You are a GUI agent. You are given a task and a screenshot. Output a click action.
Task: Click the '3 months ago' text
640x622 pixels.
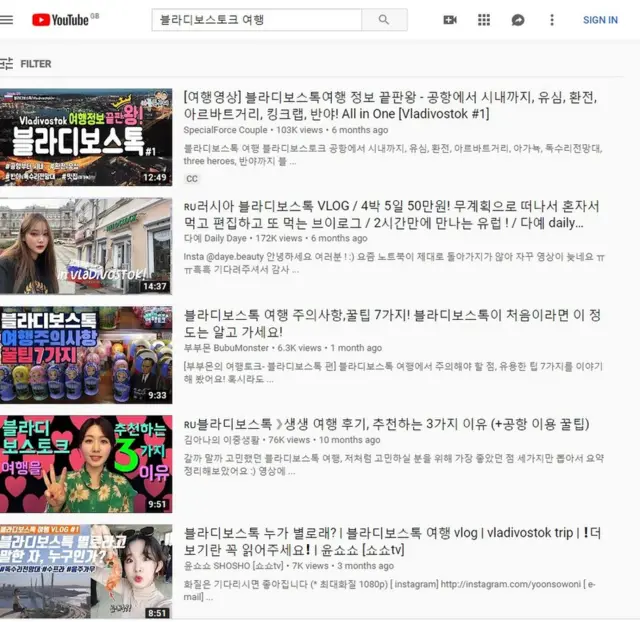[x=365, y=566]
